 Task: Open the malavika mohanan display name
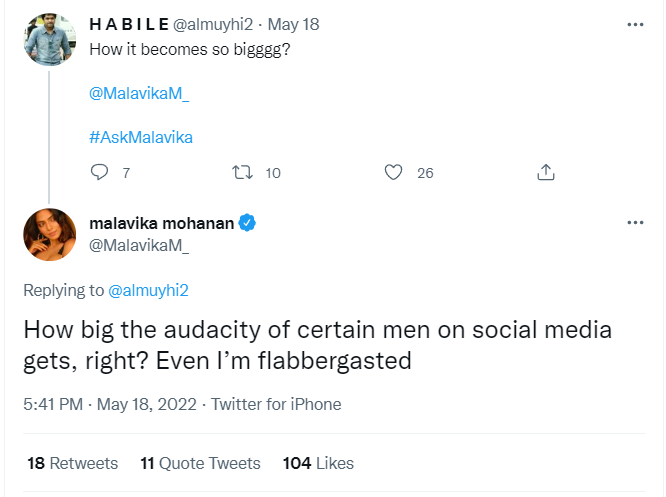(x=162, y=223)
